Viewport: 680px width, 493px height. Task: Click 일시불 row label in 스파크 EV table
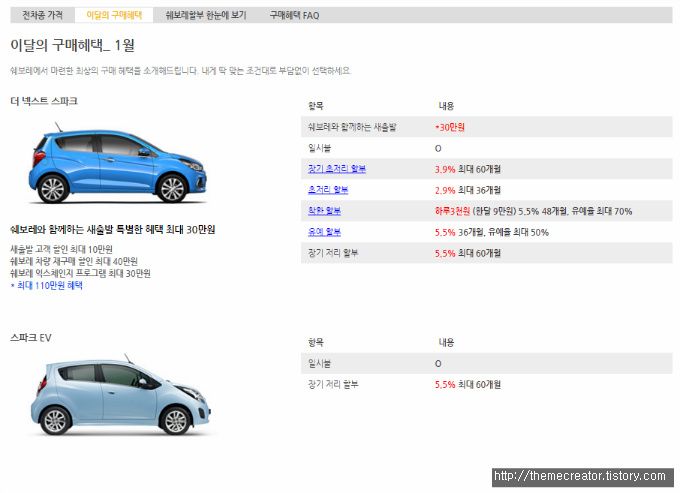319,363
